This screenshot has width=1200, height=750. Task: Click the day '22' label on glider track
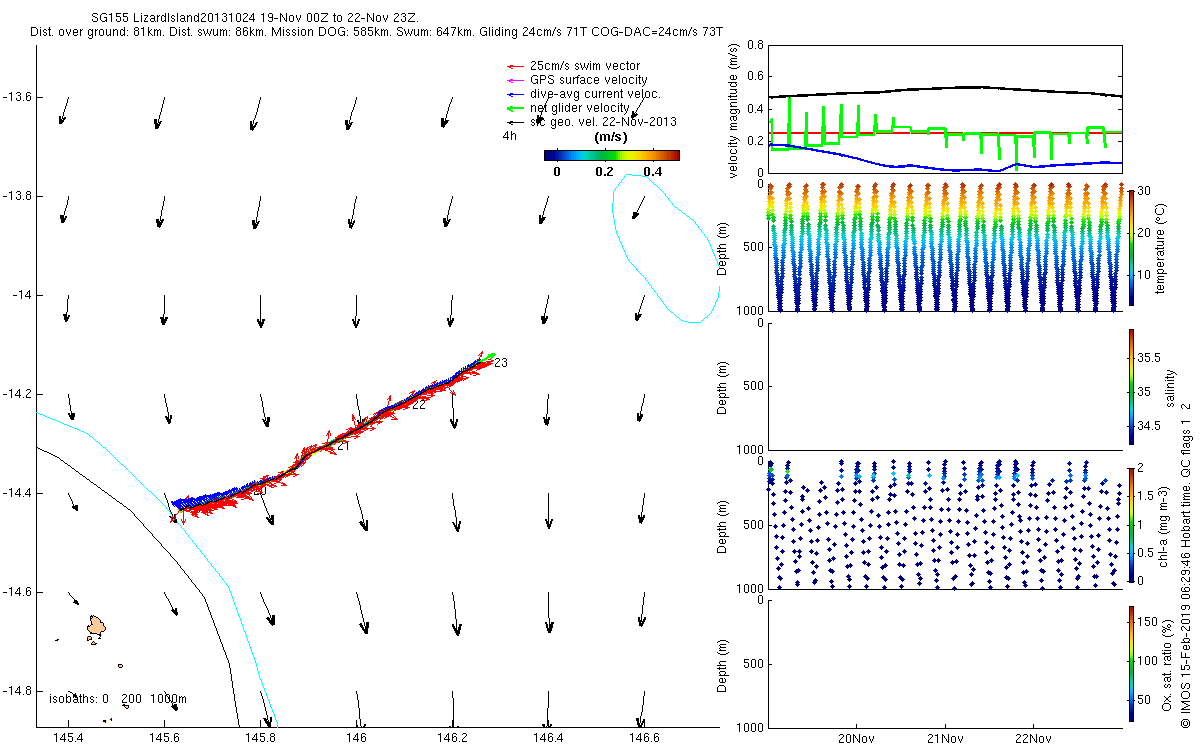[x=419, y=405]
